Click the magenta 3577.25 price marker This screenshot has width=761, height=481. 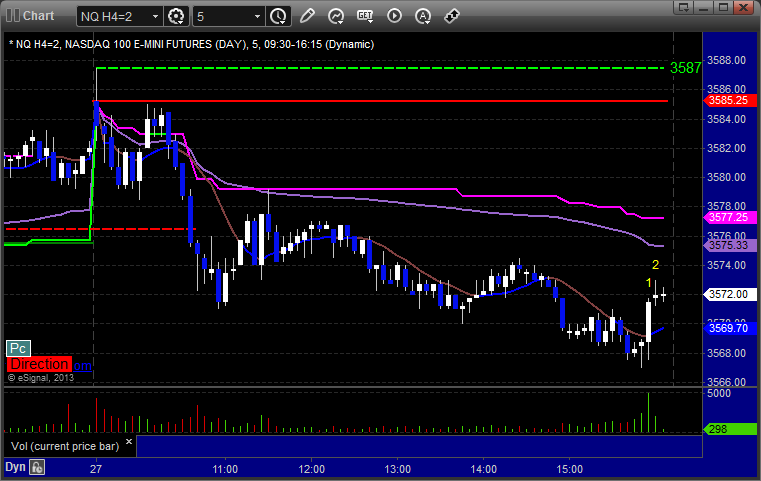tap(729, 217)
